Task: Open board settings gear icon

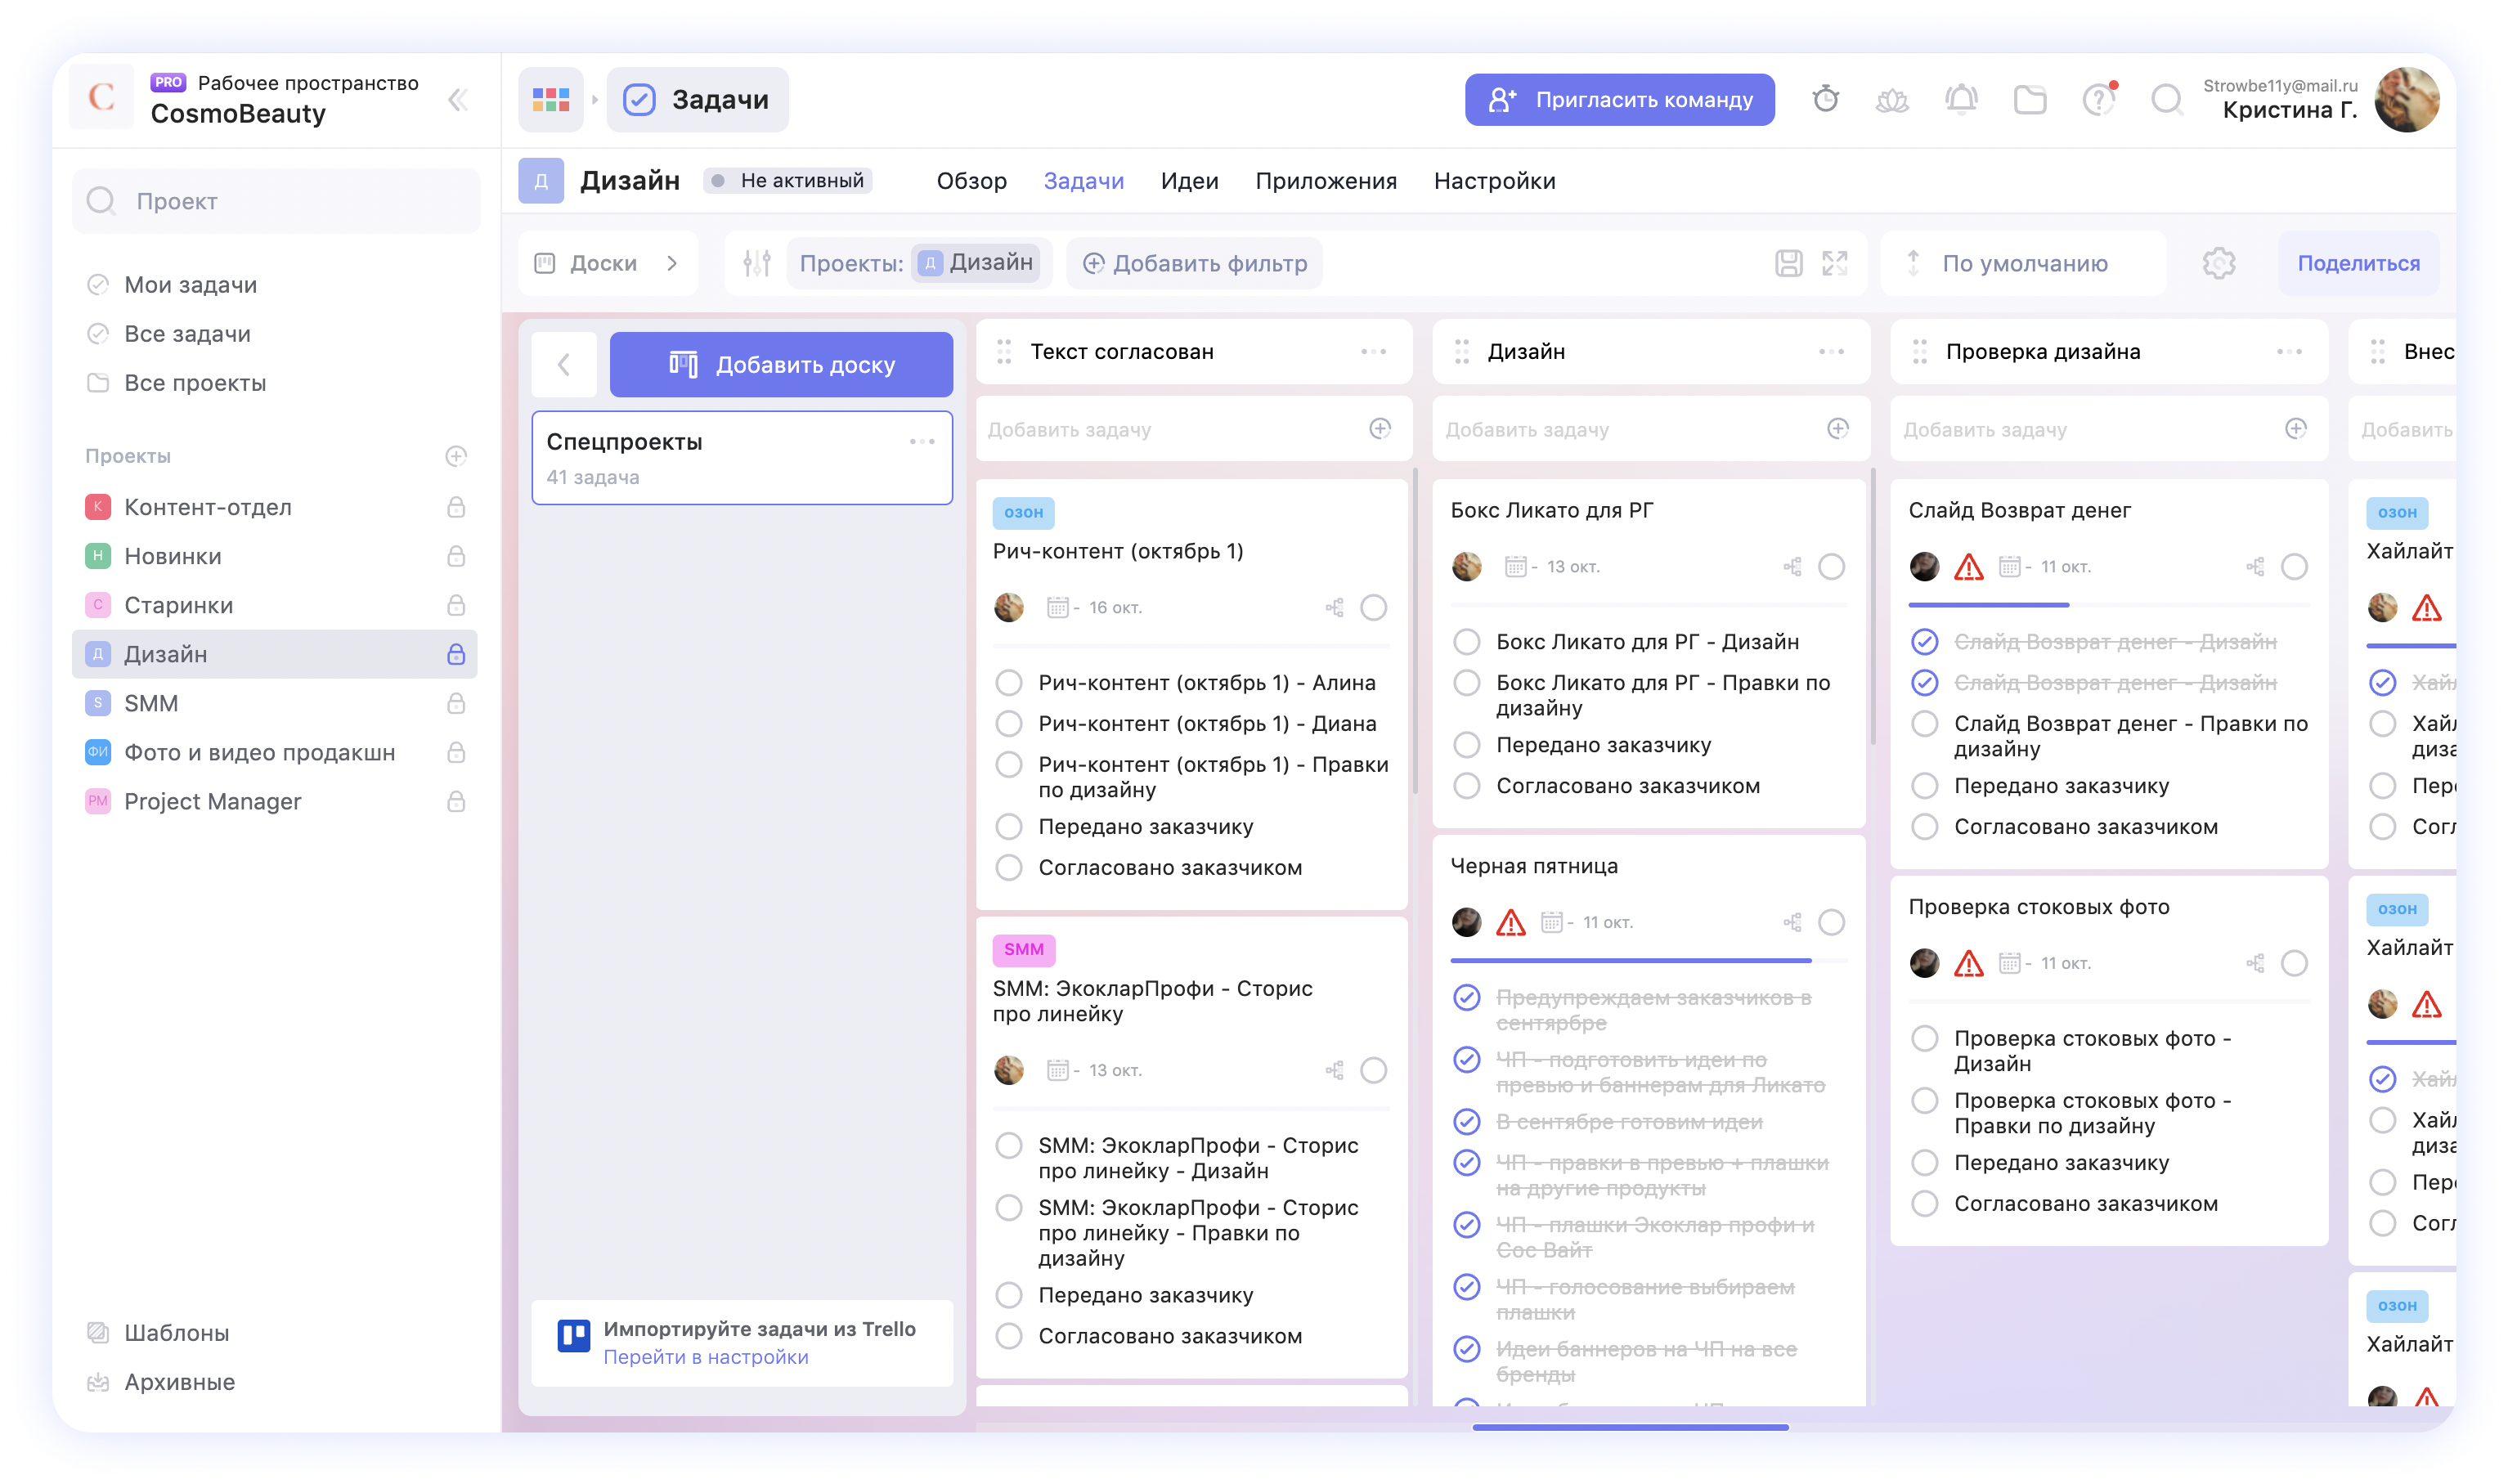Action: click(2219, 263)
